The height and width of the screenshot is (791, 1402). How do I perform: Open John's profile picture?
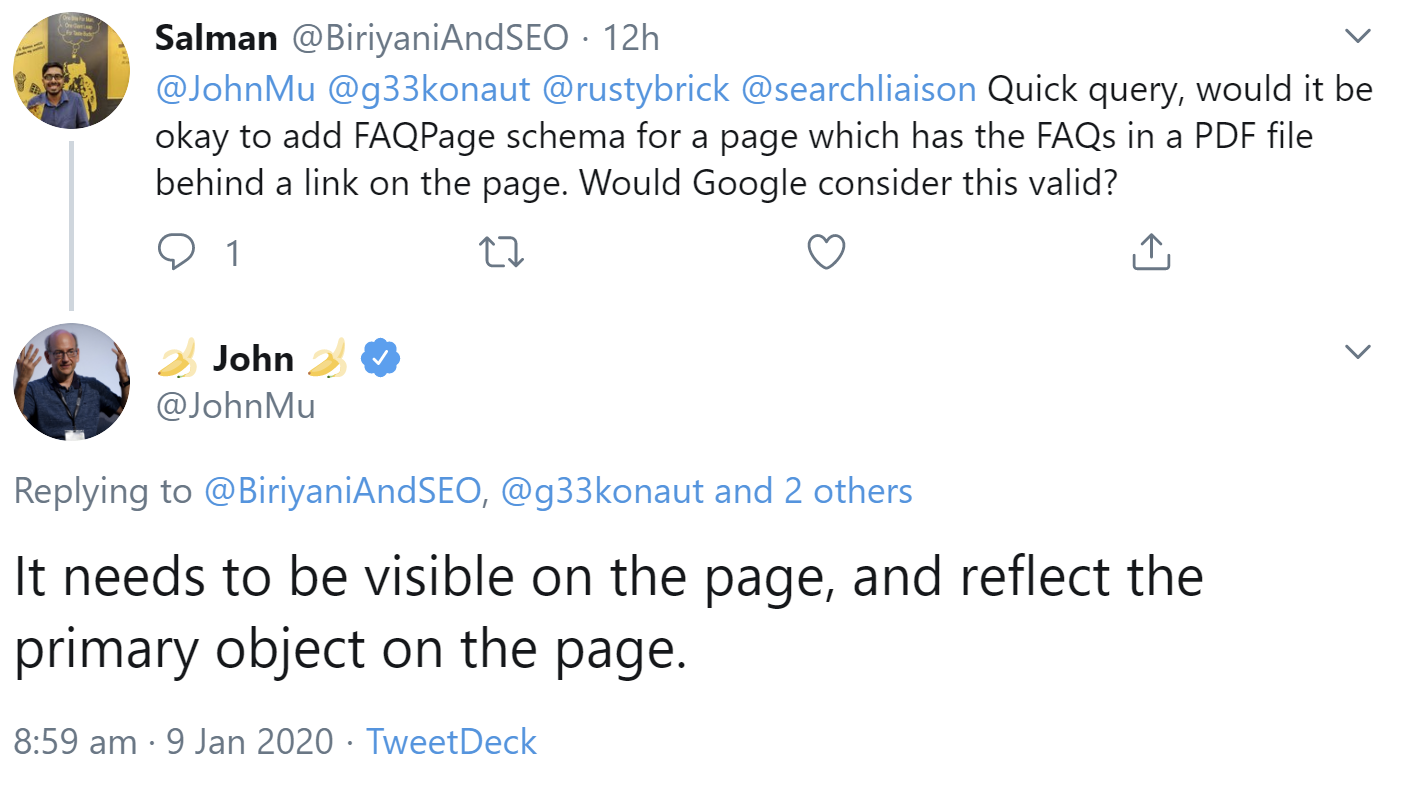[x=71, y=382]
